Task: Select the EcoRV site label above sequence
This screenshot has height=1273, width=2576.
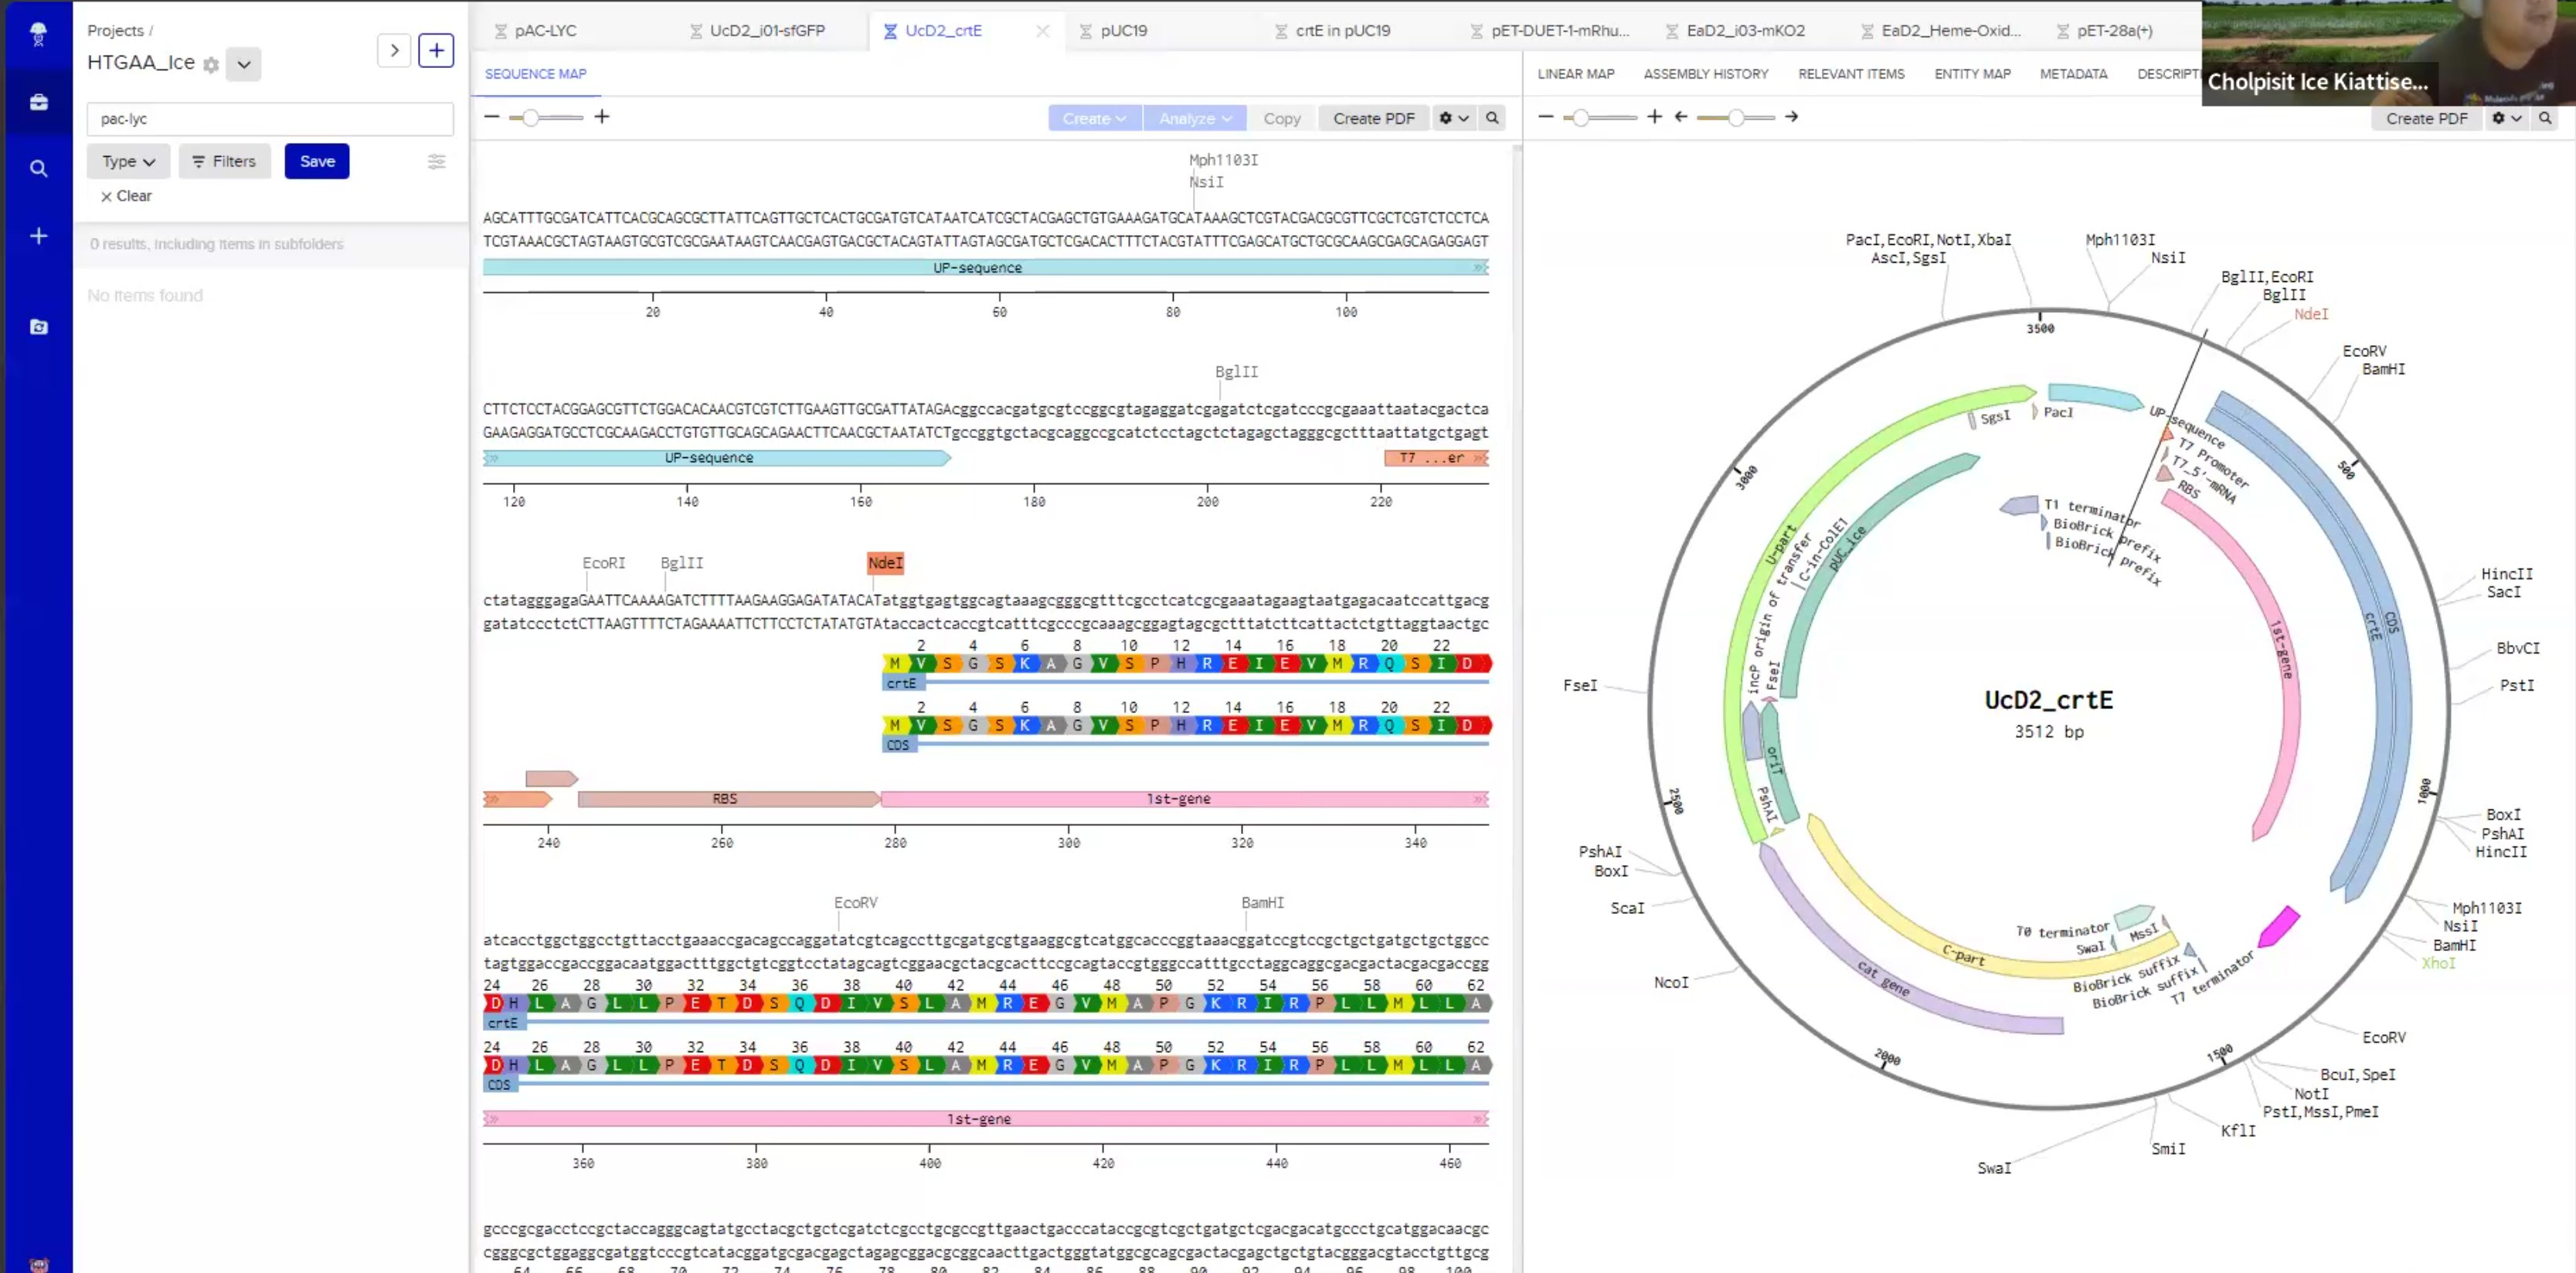Action: [855, 902]
